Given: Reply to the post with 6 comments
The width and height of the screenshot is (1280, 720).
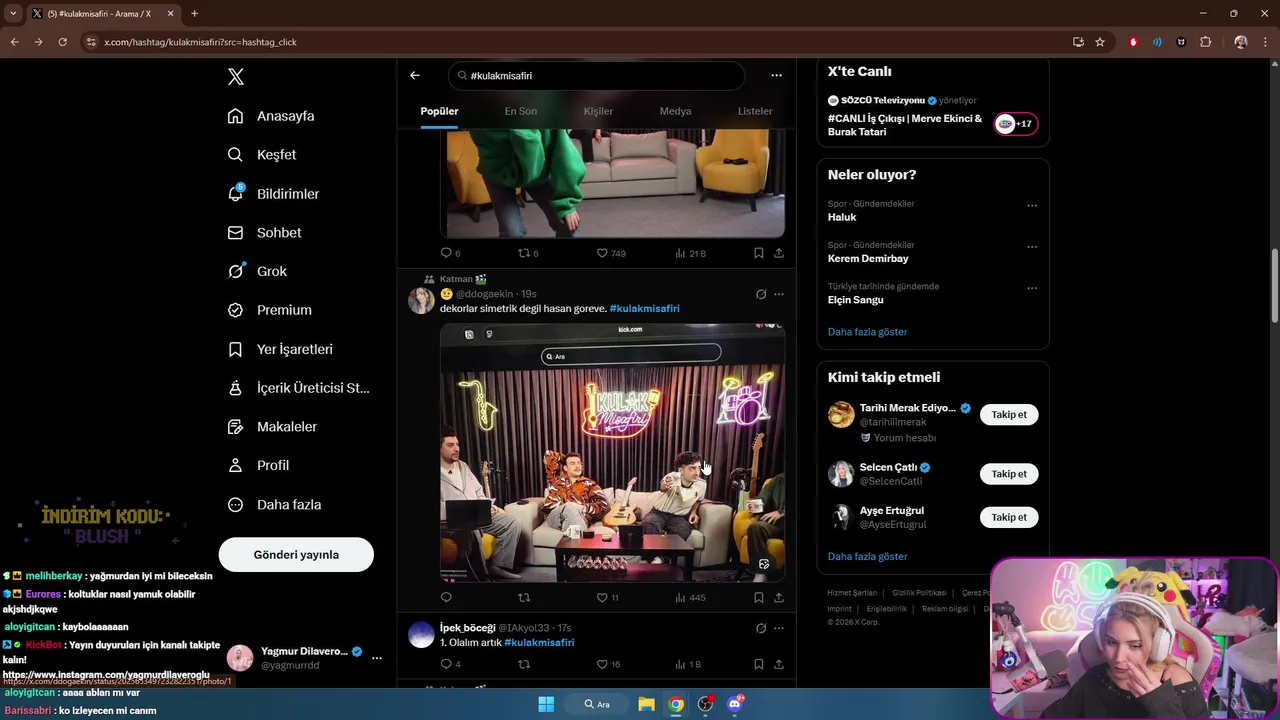Looking at the screenshot, I should (450, 253).
